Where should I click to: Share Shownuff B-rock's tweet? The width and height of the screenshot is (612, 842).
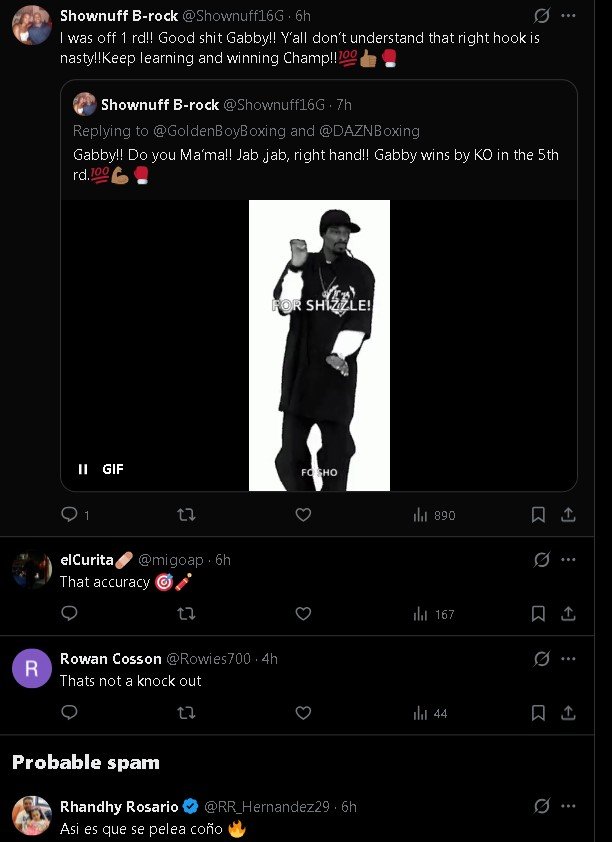pos(568,515)
